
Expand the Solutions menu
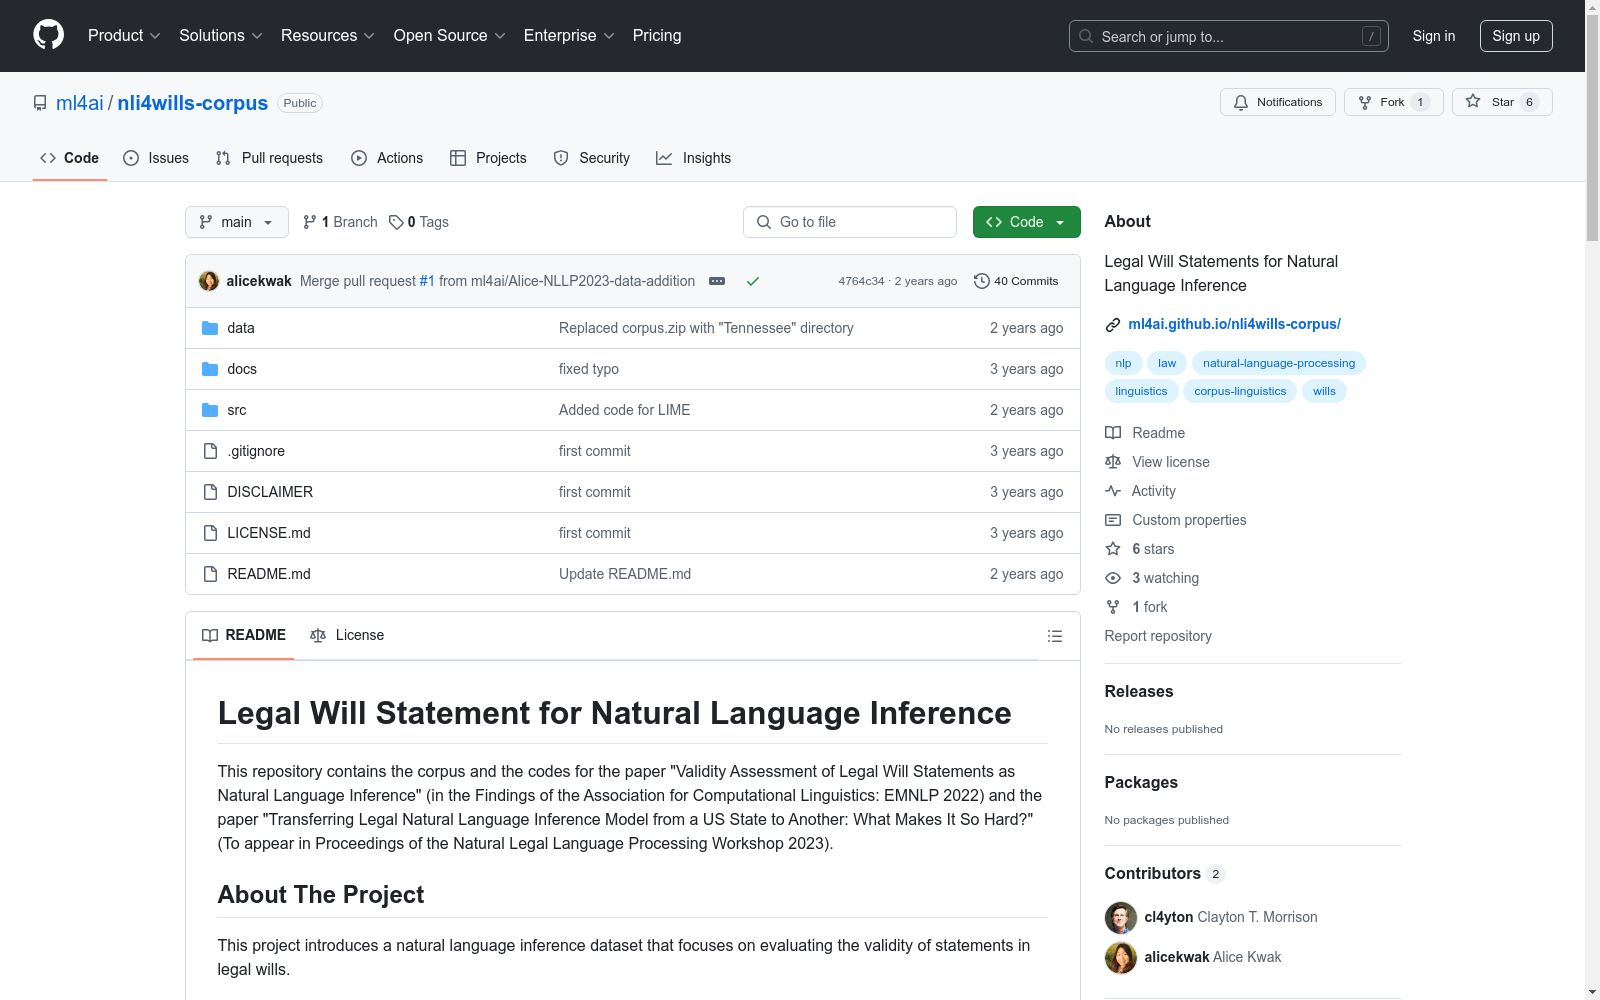(x=221, y=36)
